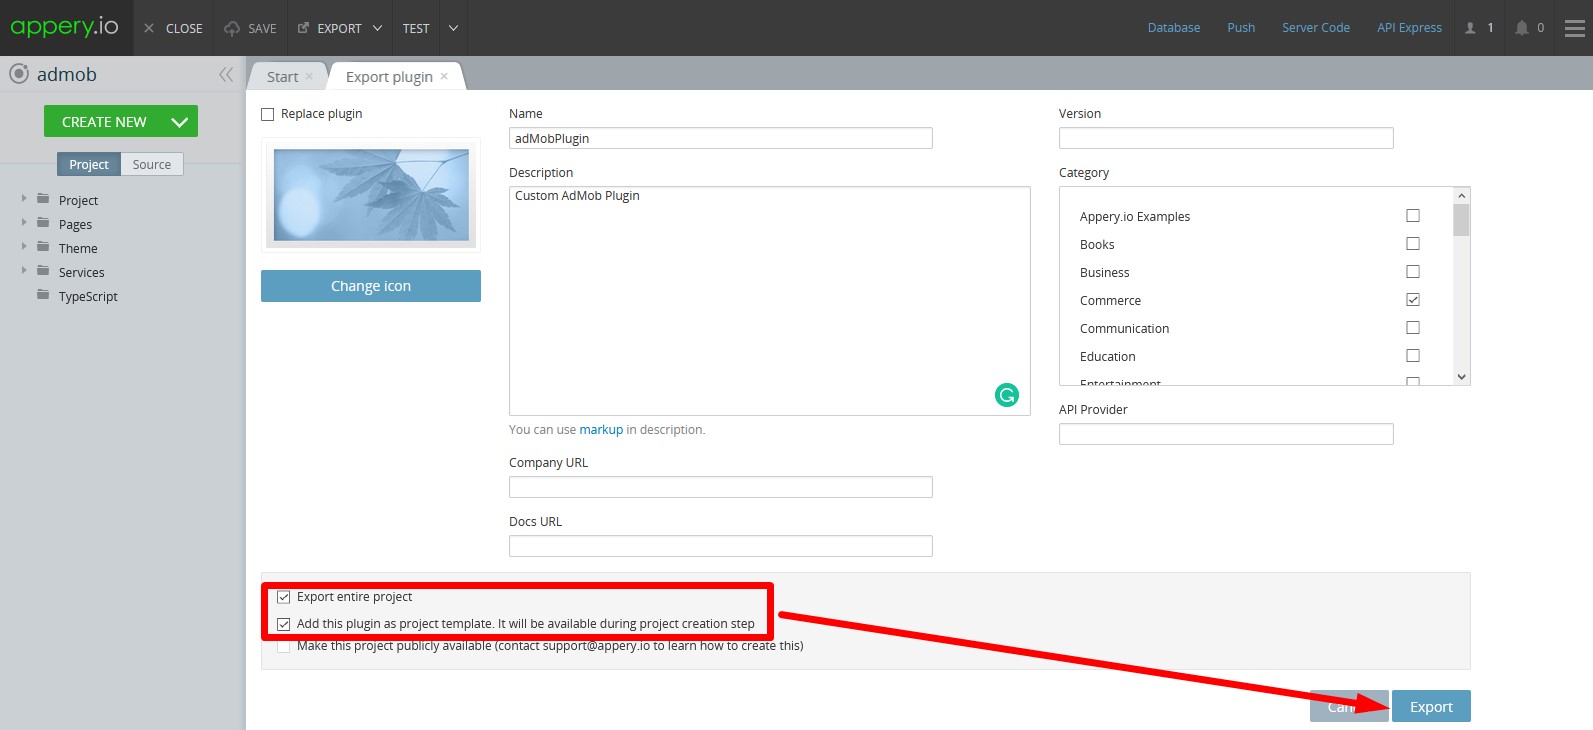Image resolution: width=1593 pixels, height=730 pixels.
Task: Click the plugin icon thumbnail
Action: click(x=371, y=195)
